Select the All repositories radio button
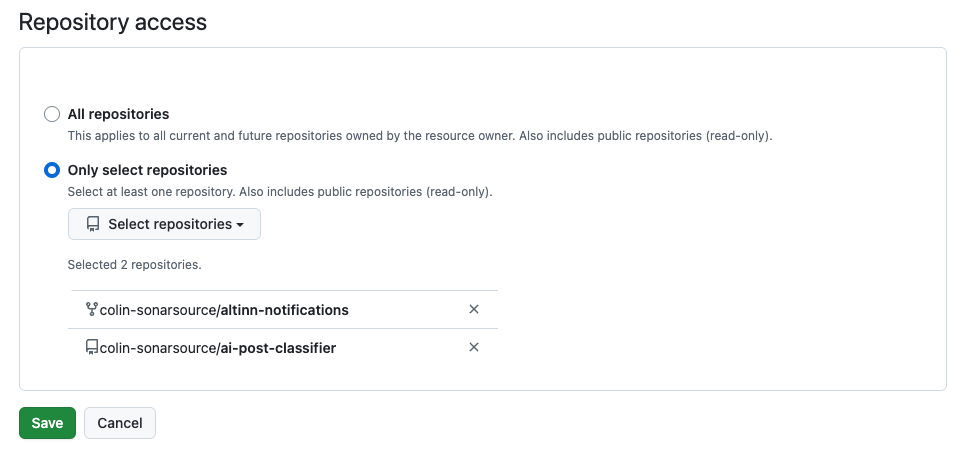Screen dimensions: 961x450 pyautogui.click(x=52, y=114)
